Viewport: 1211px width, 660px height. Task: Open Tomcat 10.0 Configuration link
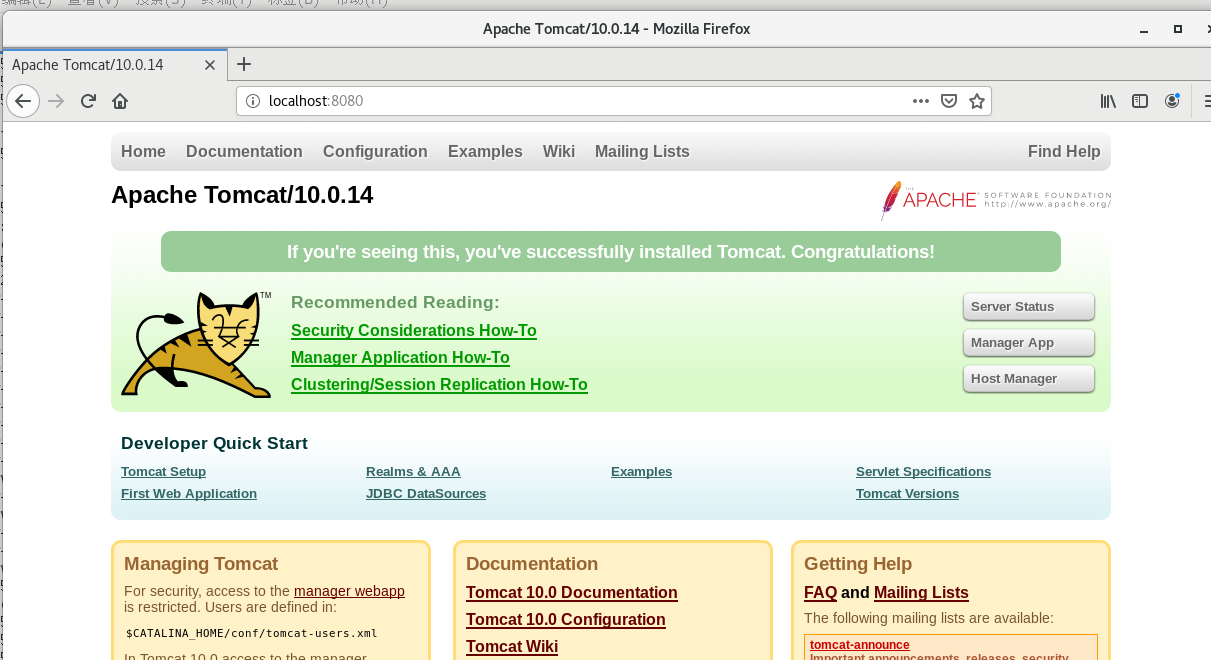click(566, 620)
